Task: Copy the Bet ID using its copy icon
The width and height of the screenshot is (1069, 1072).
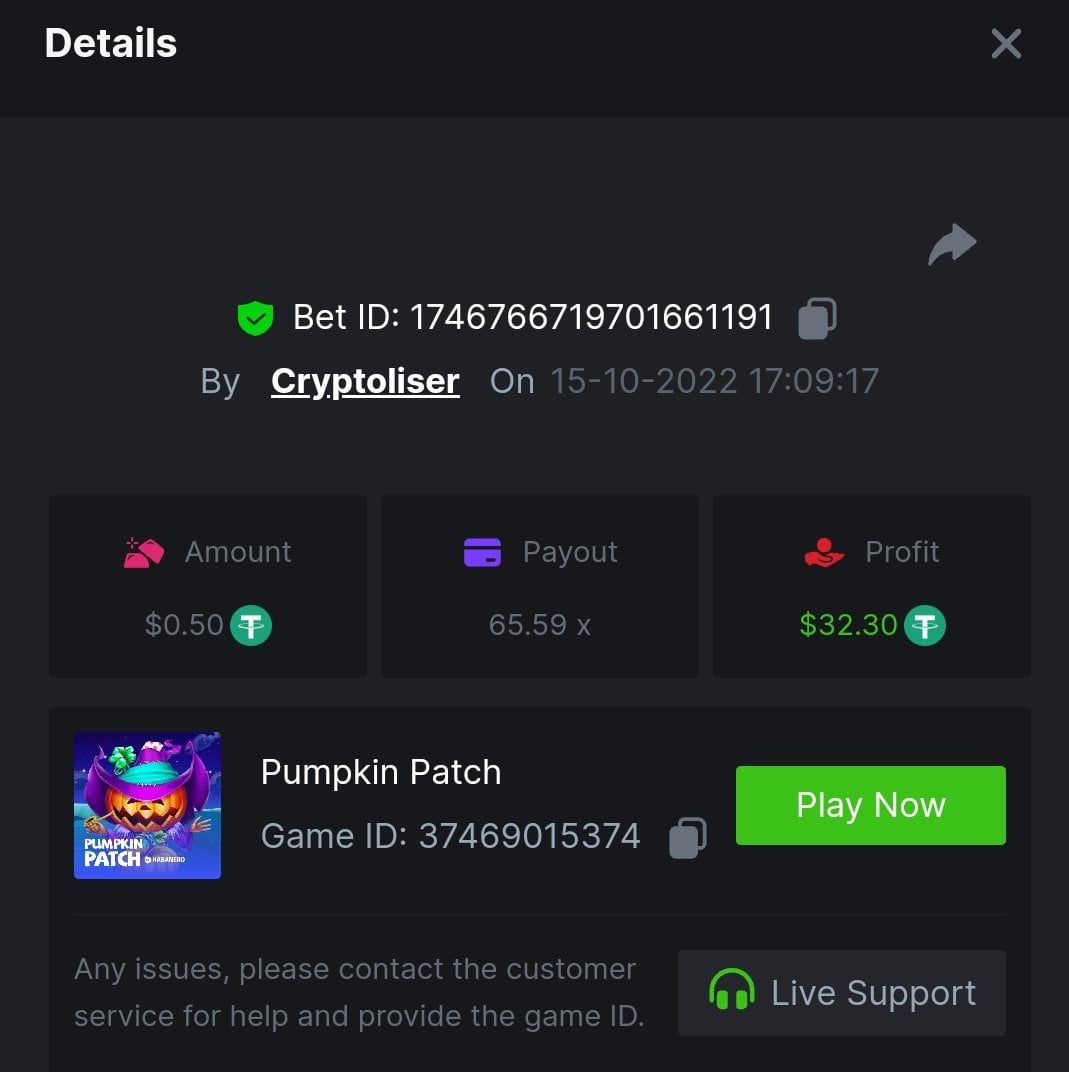Action: [817, 319]
